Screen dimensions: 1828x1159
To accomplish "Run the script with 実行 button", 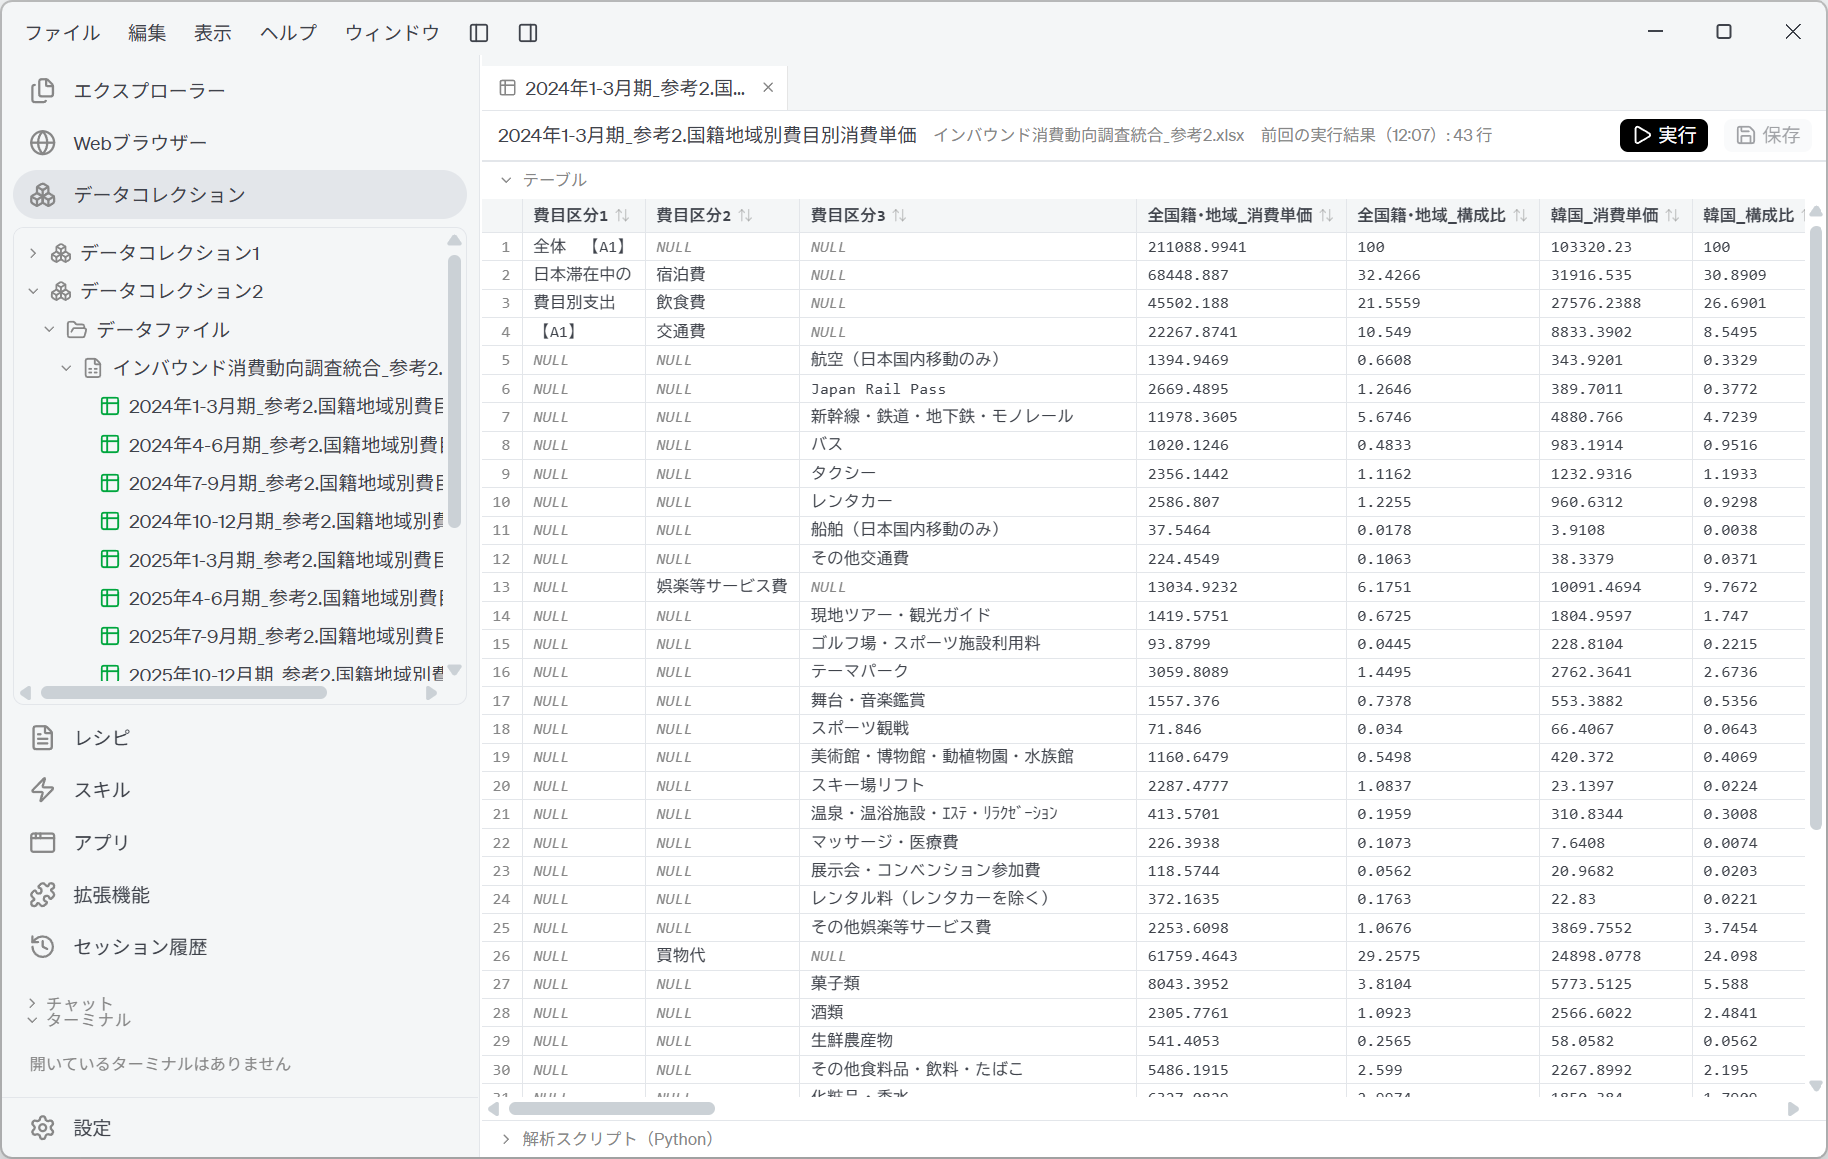I will [1664, 135].
